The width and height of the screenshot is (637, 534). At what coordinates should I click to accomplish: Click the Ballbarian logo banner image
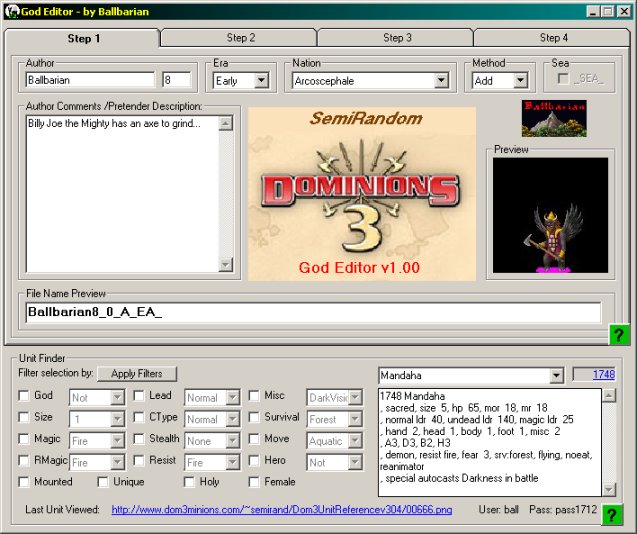(x=554, y=118)
